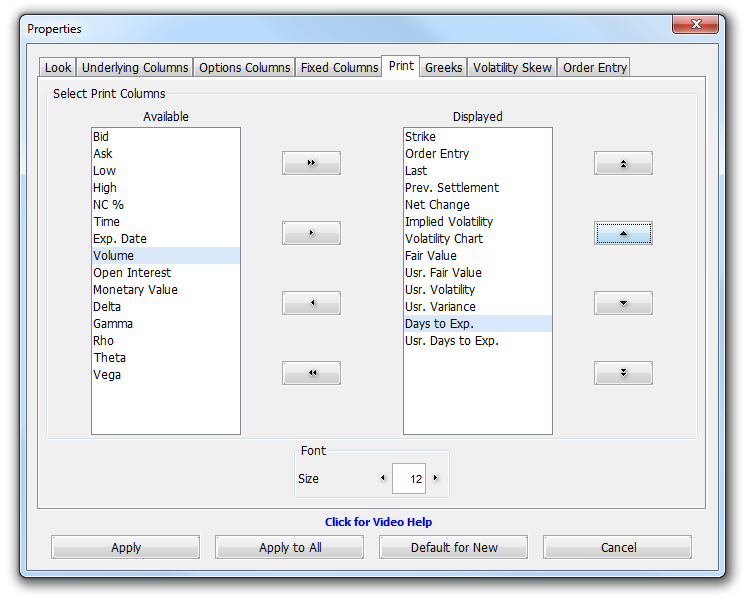Switch to the Greeks tab
The image size is (747, 602).
point(443,67)
